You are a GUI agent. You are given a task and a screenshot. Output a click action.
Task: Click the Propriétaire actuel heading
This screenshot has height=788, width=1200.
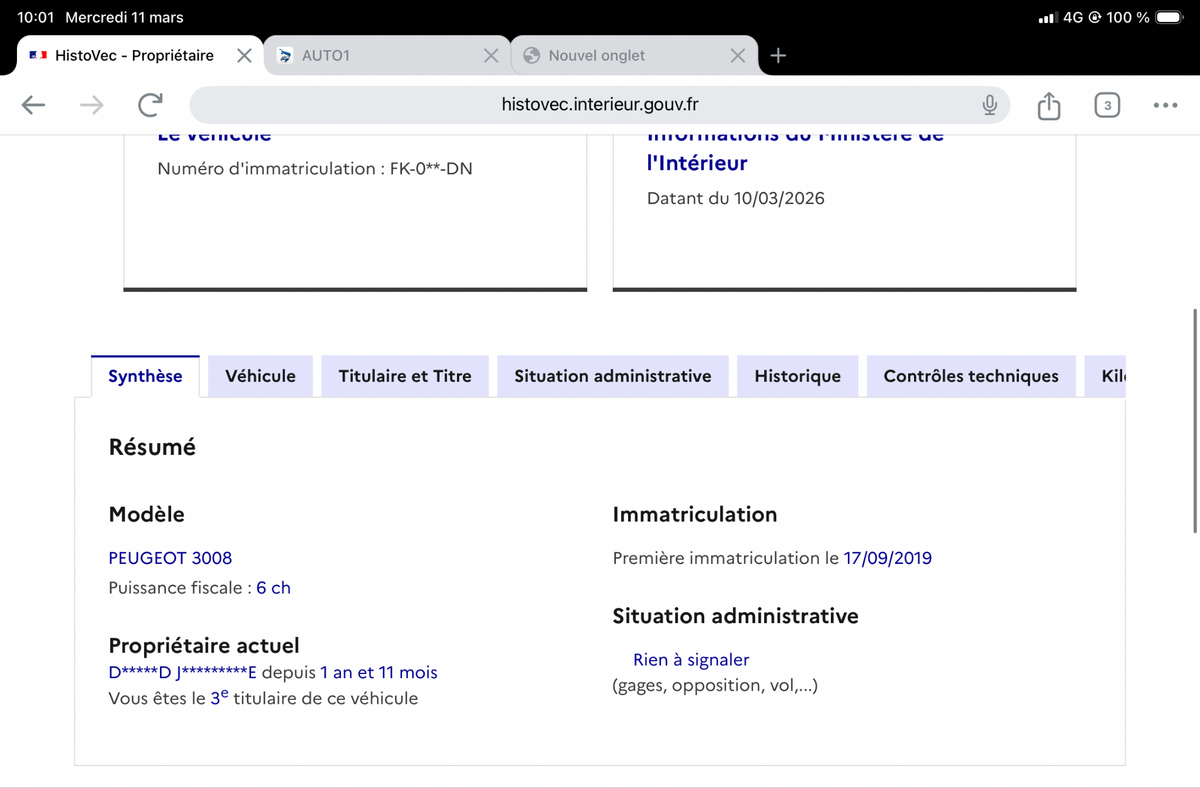point(204,646)
